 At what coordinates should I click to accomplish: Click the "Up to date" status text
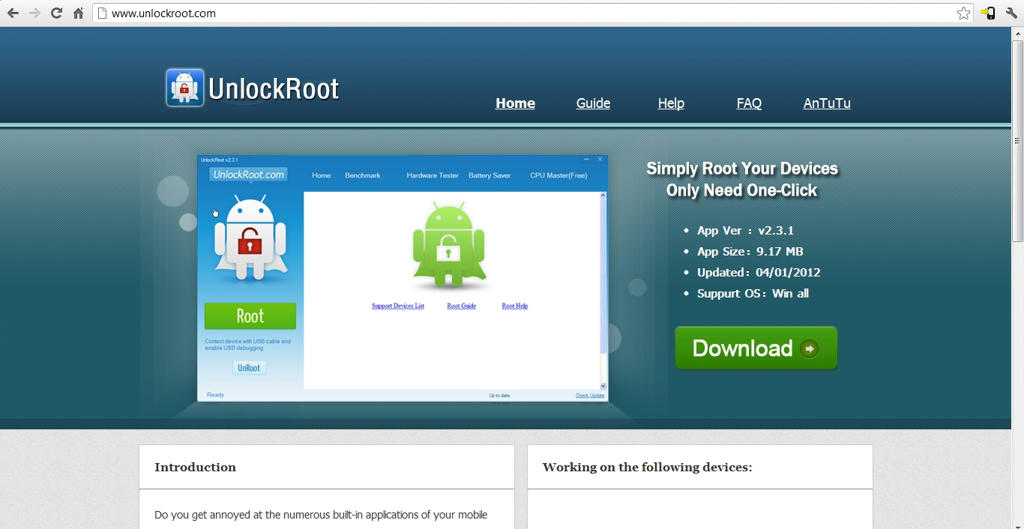pos(499,396)
